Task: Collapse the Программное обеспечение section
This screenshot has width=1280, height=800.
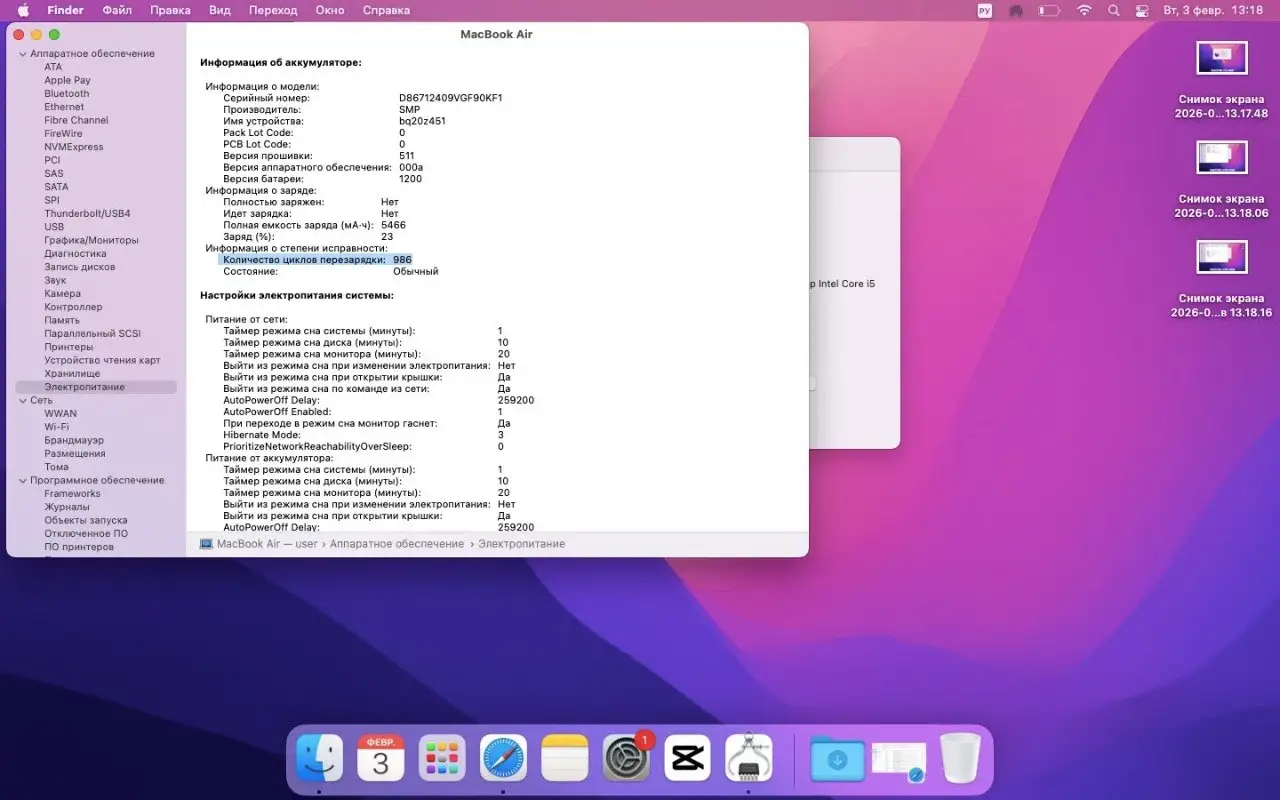Action: click(23, 480)
